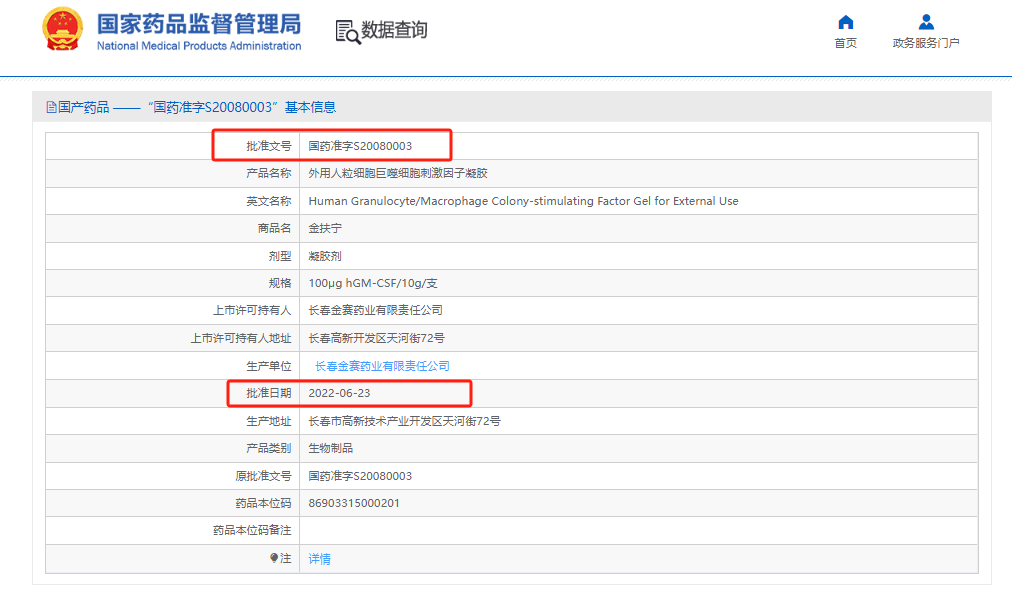Image resolution: width=1012 pixels, height=594 pixels.
Task: Open 政务服务门户 user icon
Action: click(x=926, y=23)
